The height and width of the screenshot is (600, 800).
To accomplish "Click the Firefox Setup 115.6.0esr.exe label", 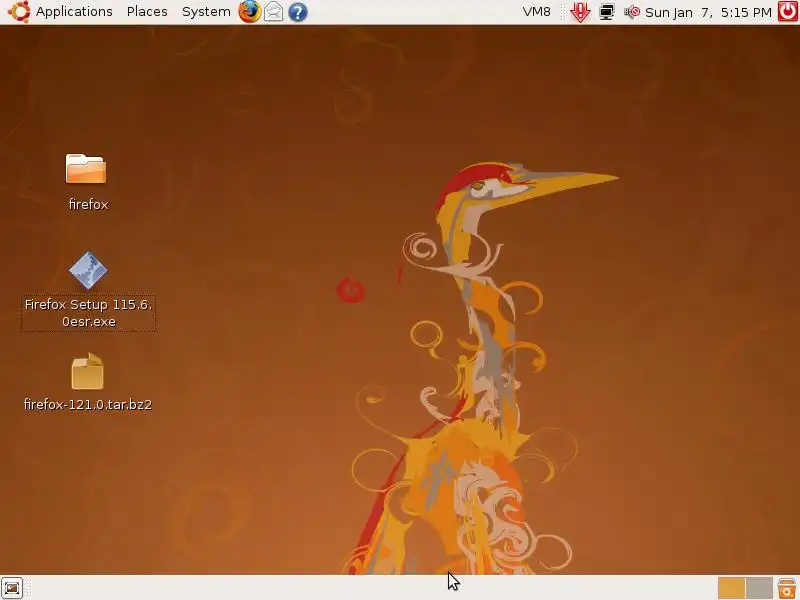I will tap(88, 313).
